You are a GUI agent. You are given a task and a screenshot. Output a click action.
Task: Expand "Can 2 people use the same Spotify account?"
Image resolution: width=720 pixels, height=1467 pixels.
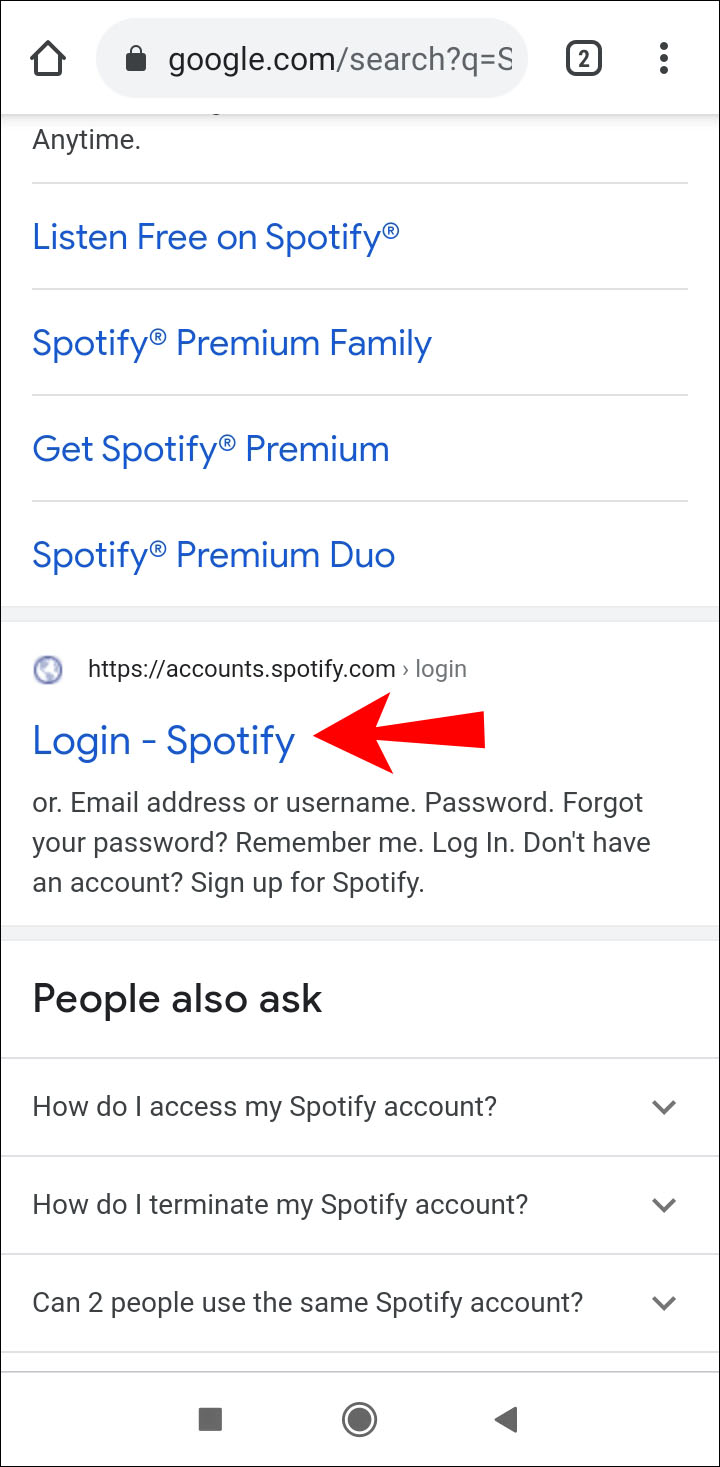(308, 1303)
